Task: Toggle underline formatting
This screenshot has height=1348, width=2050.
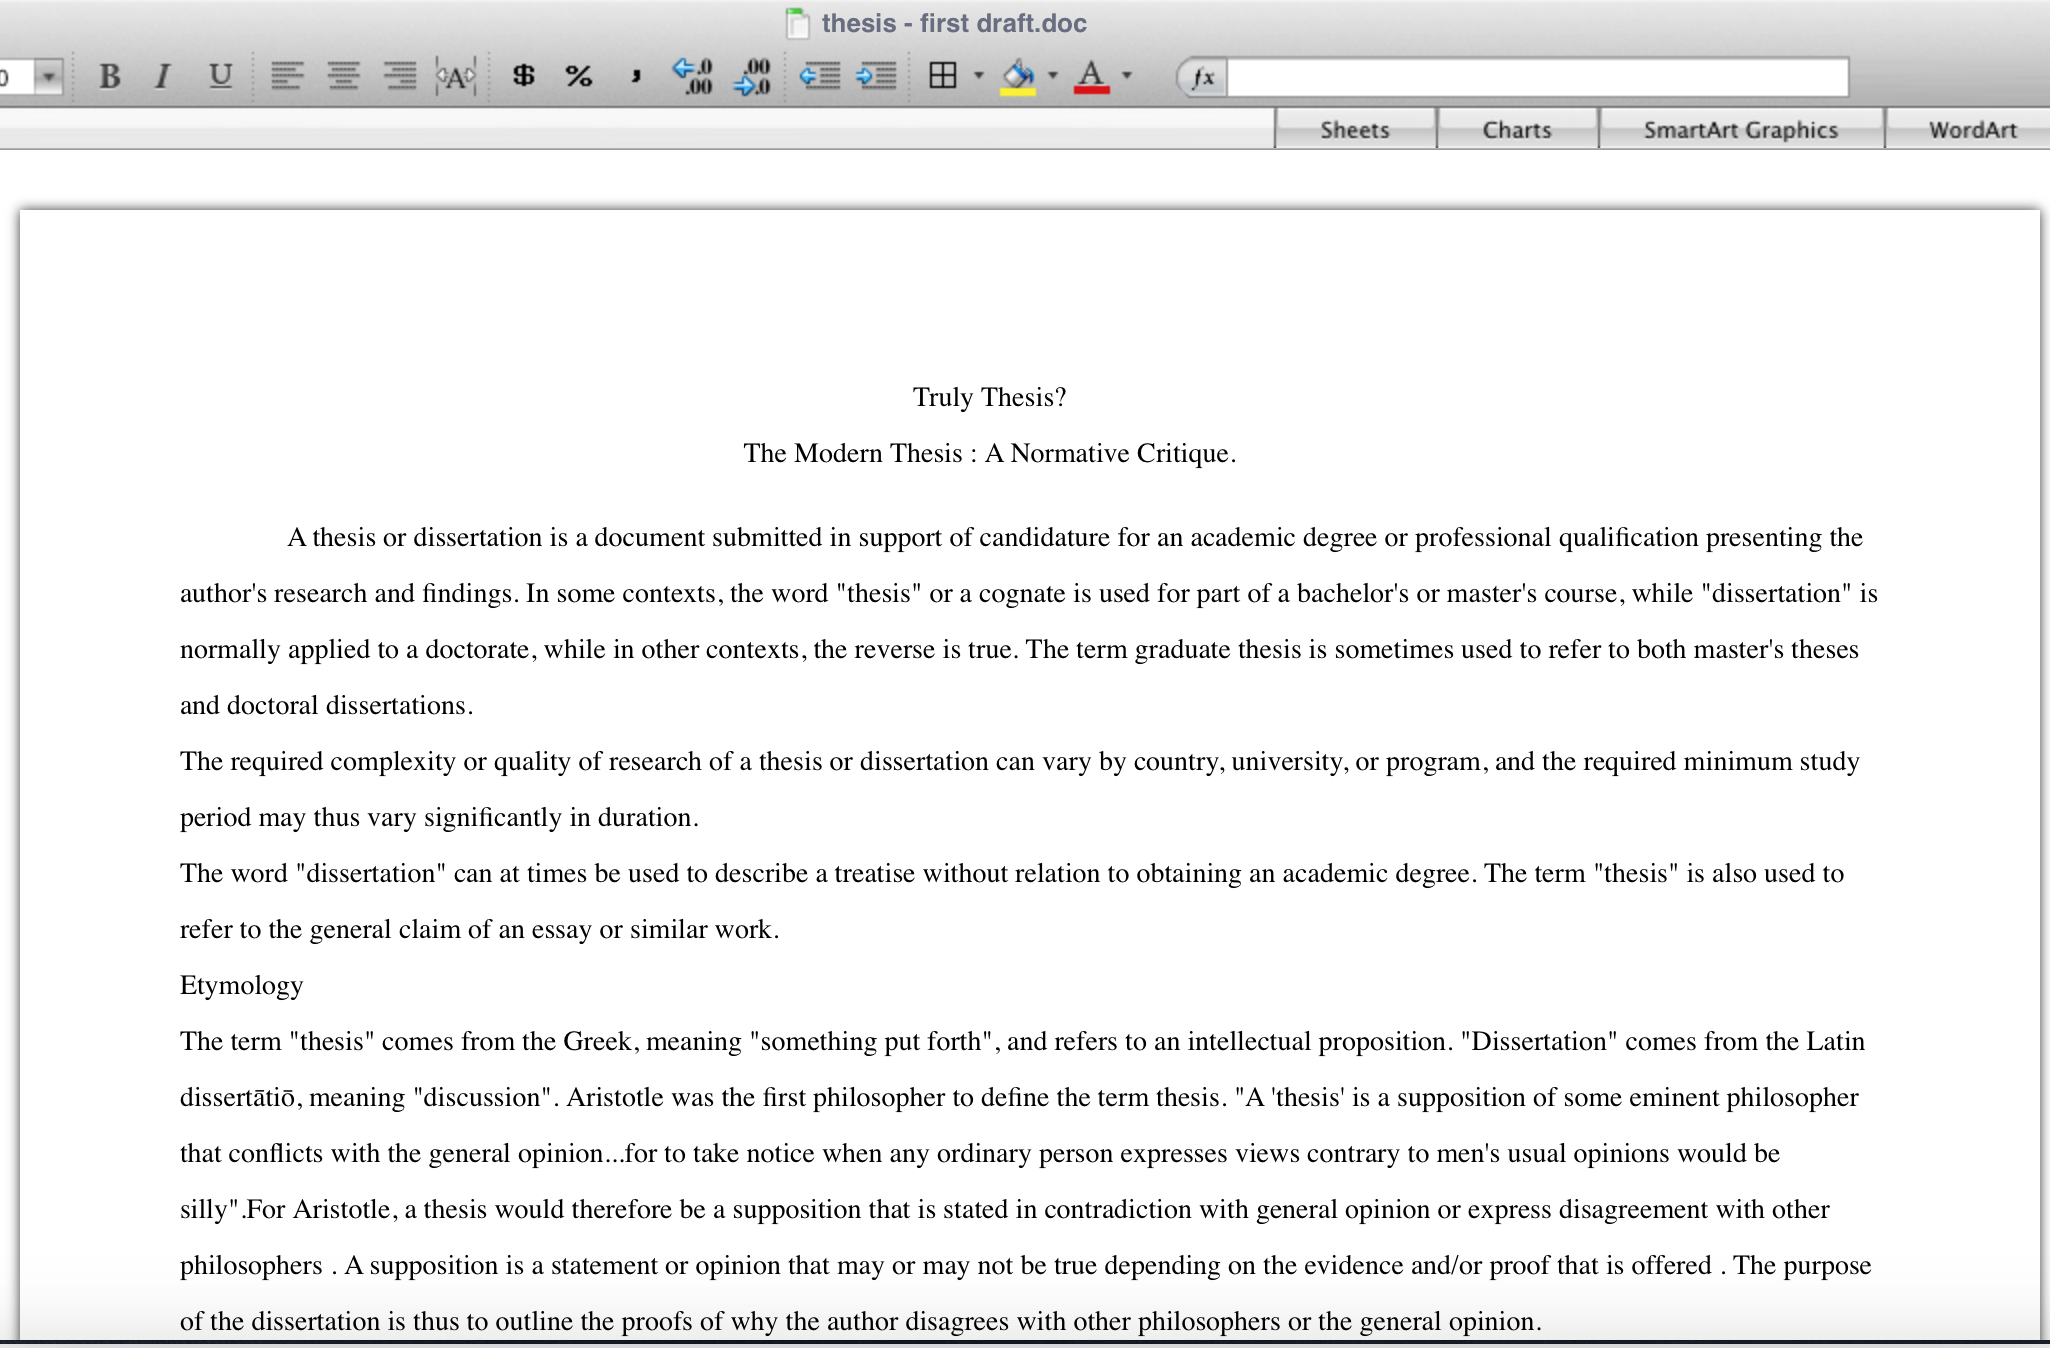Action: [219, 76]
